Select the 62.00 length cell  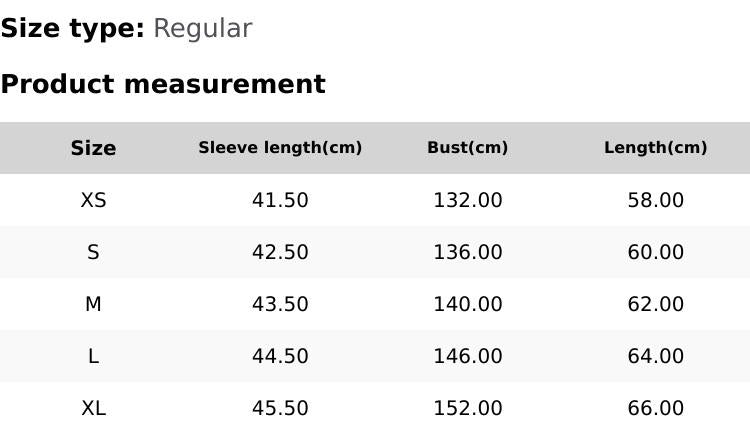pyautogui.click(x=655, y=304)
